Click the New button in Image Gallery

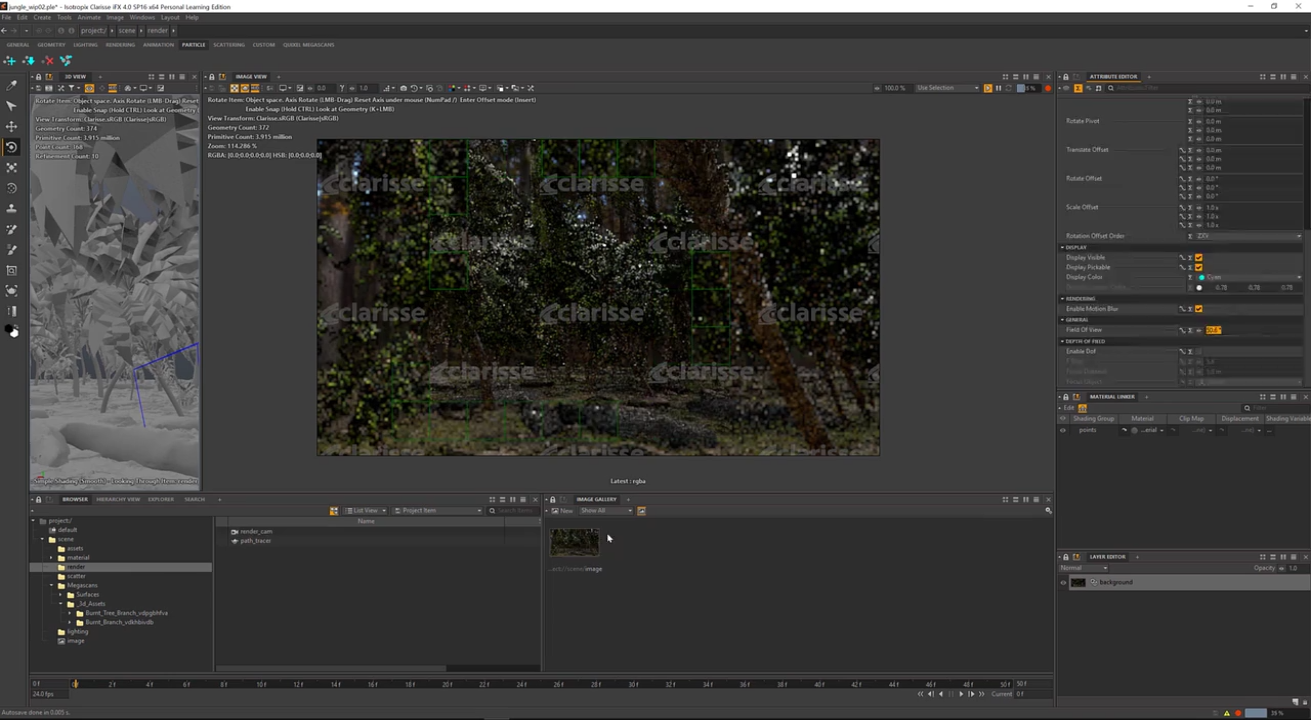click(563, 511)
